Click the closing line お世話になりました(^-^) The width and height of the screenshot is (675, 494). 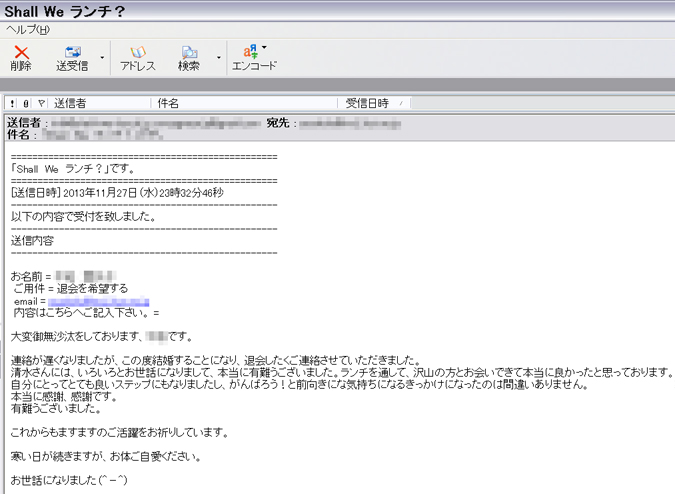pos(69,480)
